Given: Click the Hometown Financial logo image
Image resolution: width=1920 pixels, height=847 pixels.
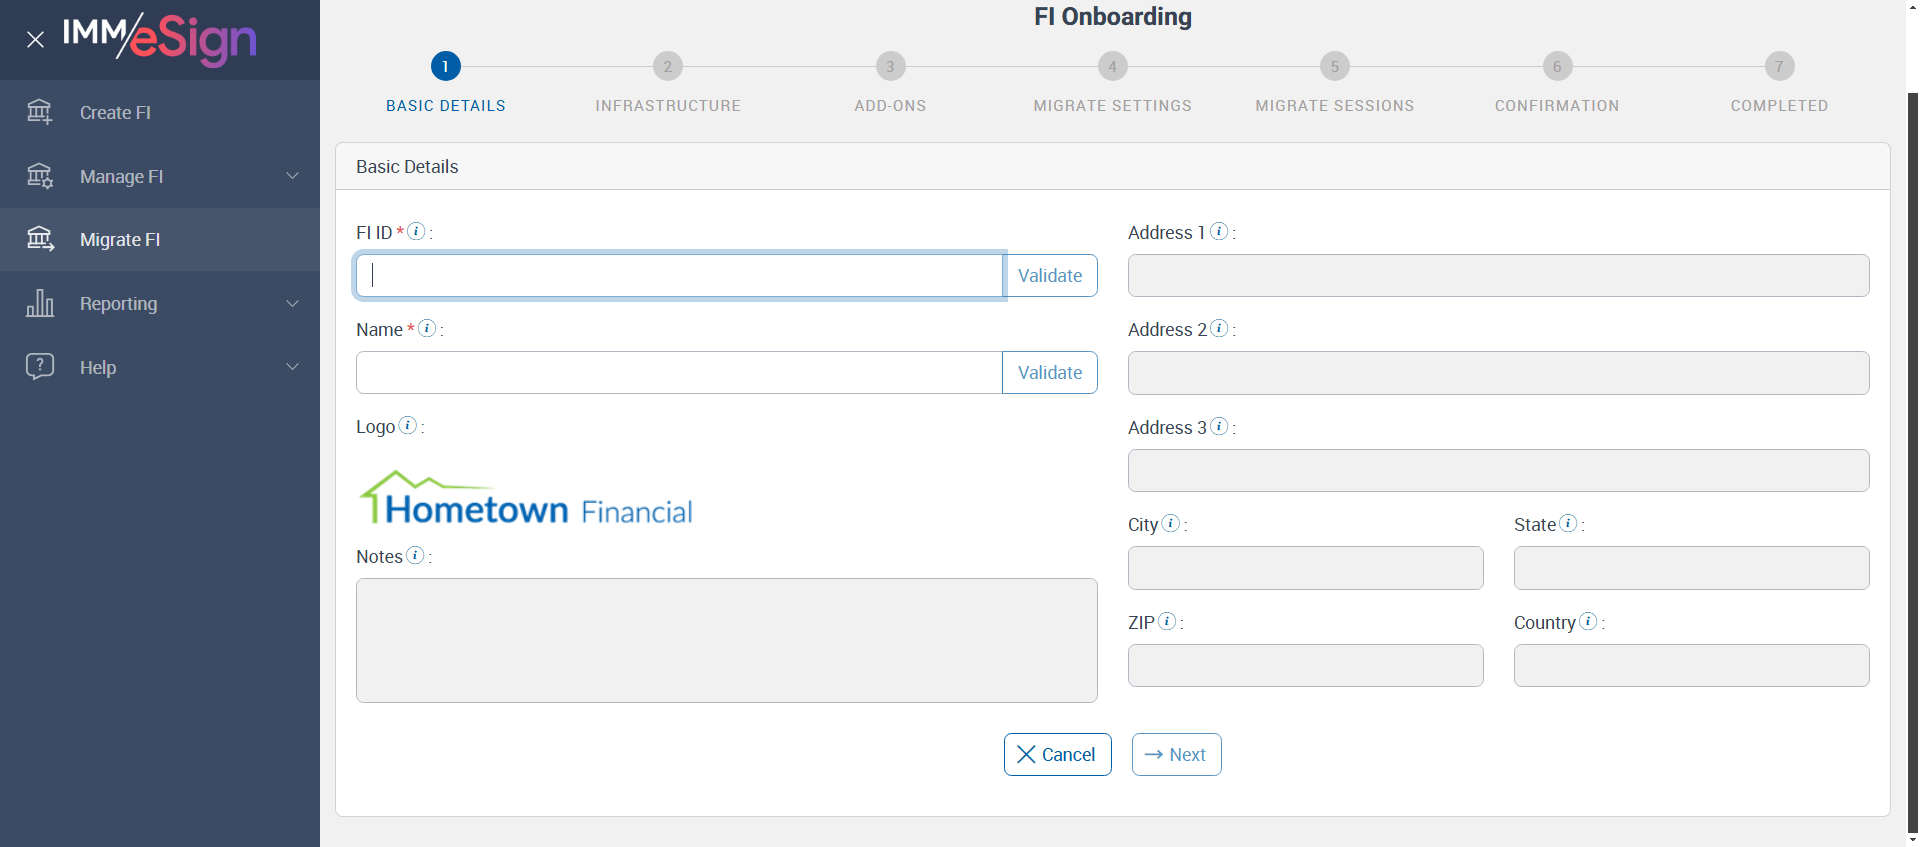Looking at the screenshot, I should [526, 498].
